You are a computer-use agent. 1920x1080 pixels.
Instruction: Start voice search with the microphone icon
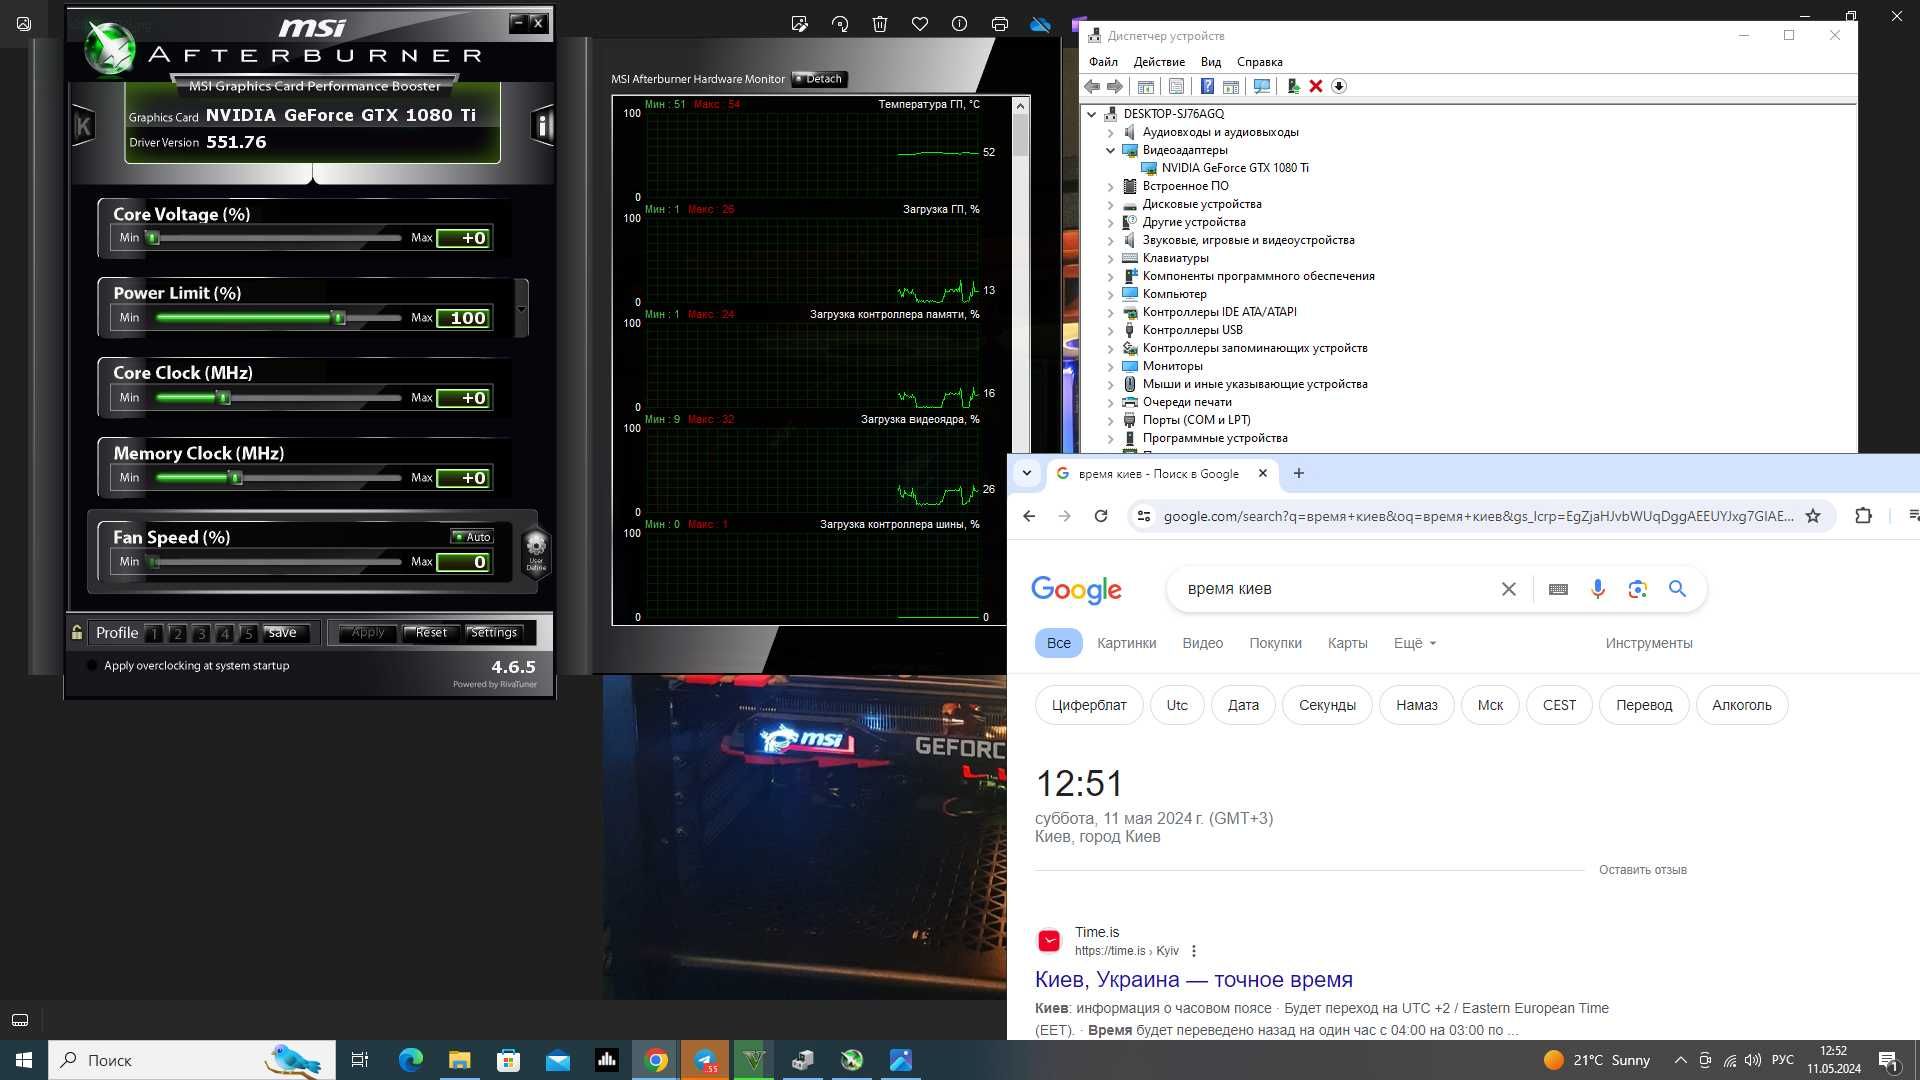coord(1598,589)
